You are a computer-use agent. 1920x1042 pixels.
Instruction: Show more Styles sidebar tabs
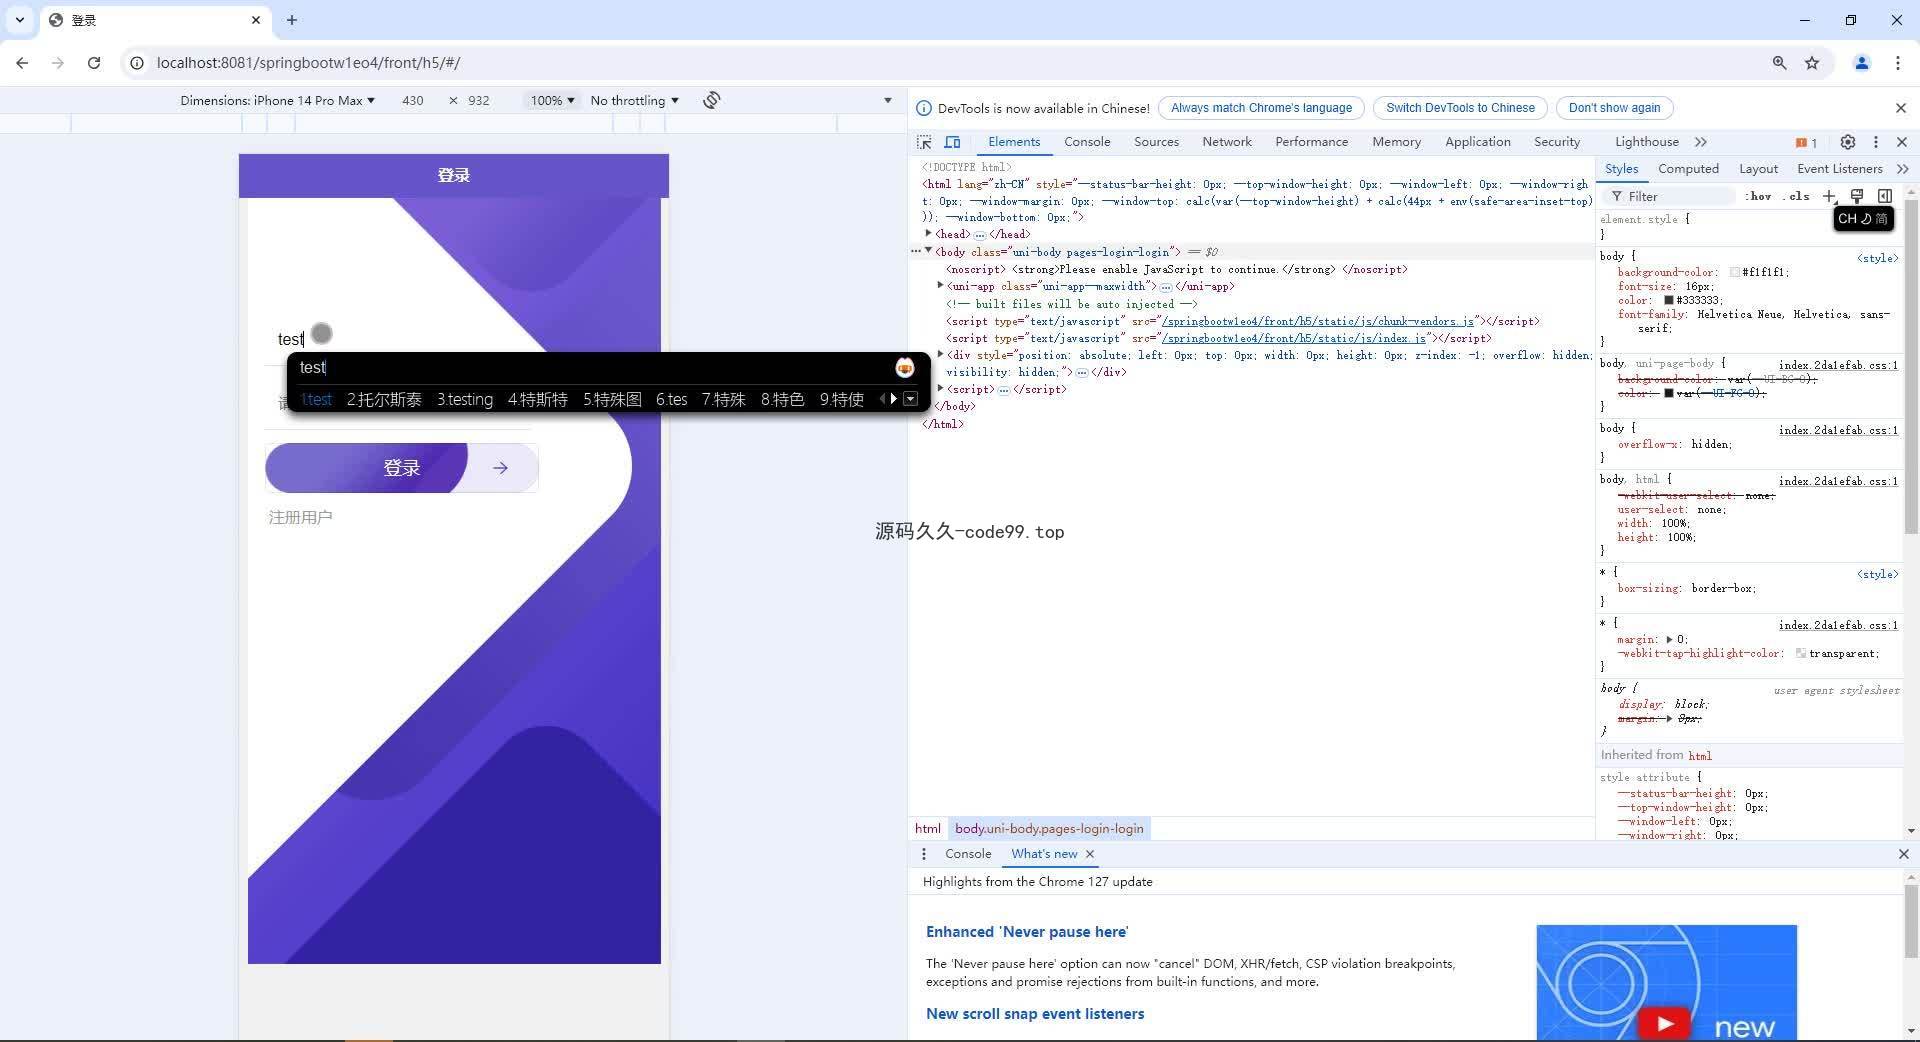point(1902,169)
